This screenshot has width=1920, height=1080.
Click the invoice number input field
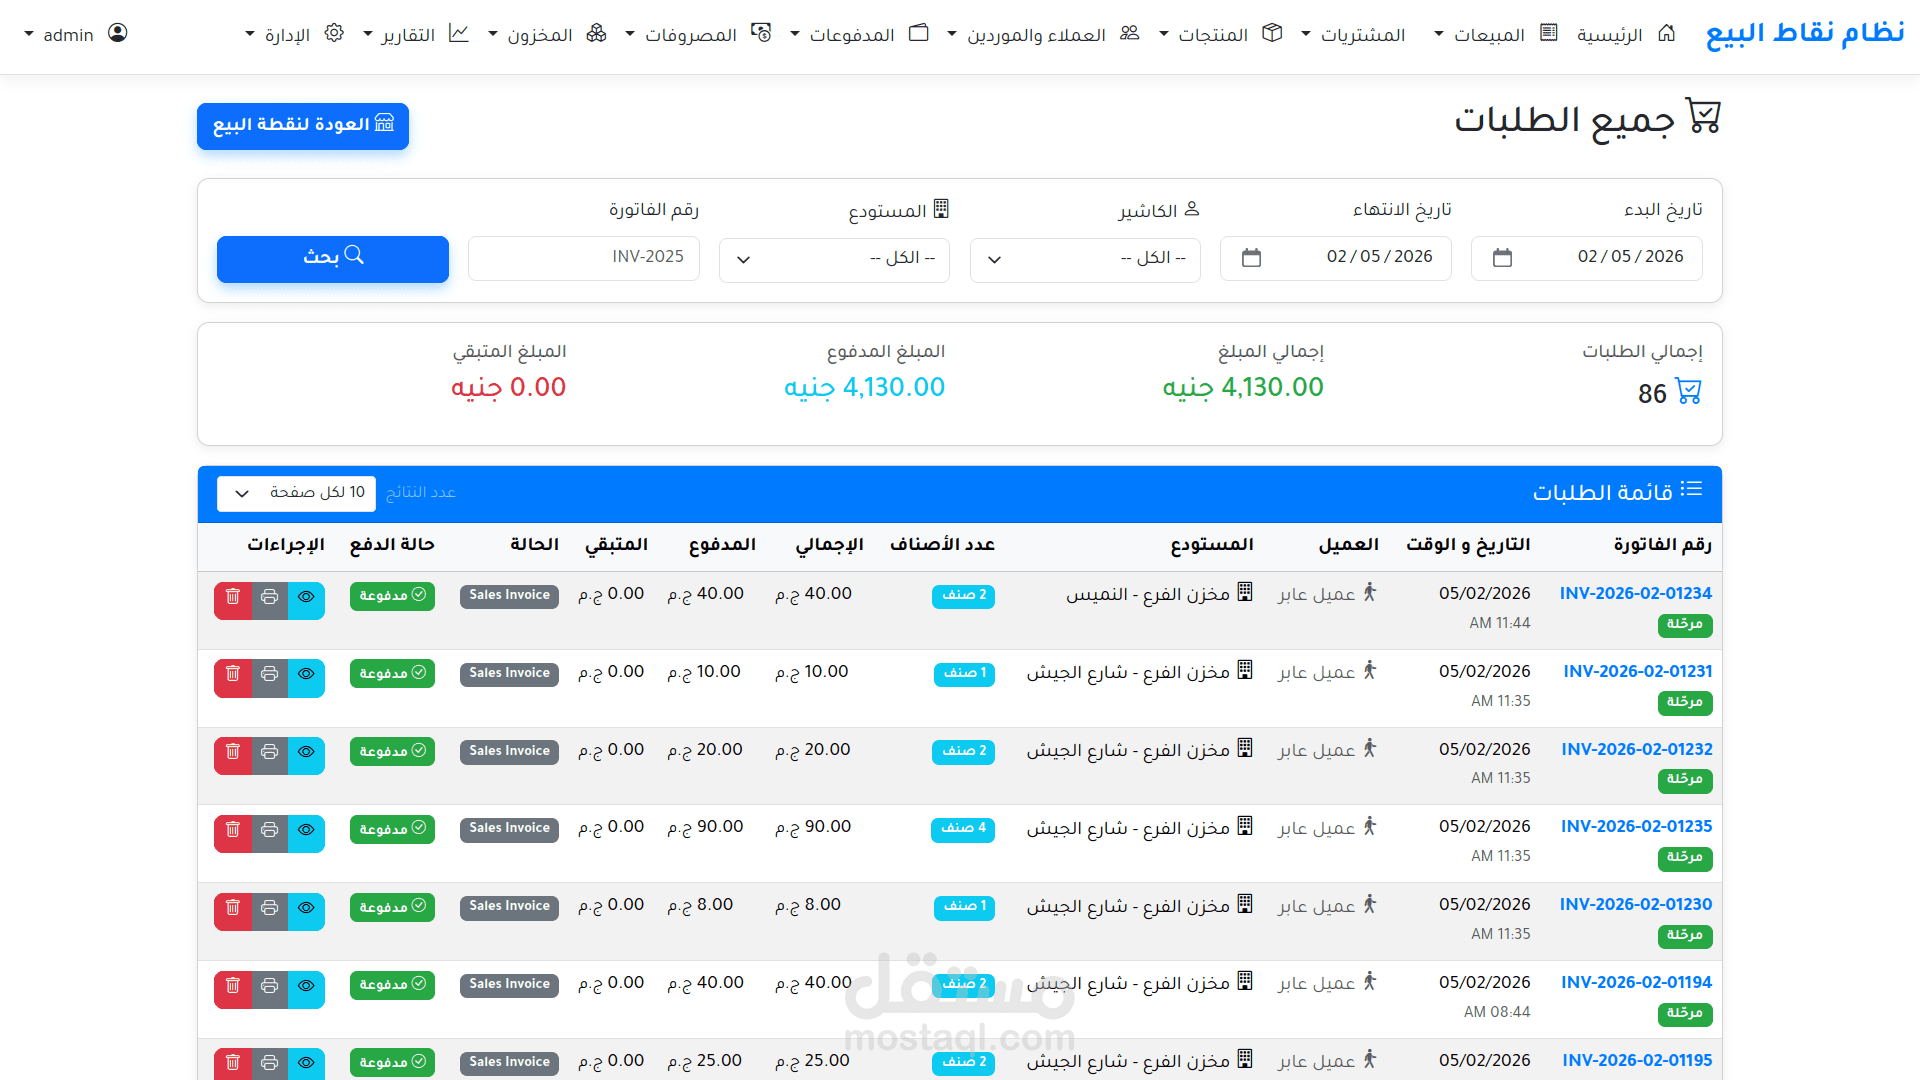click(584, 258)
